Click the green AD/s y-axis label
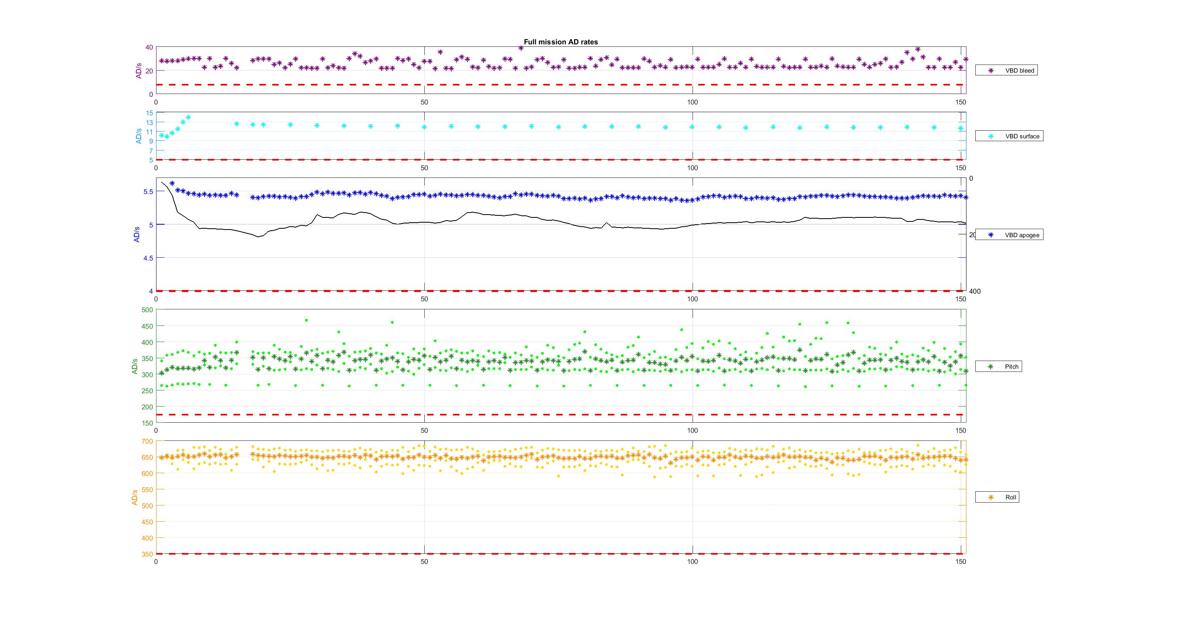The image size is (1200, 622). [x=136, y=367]
